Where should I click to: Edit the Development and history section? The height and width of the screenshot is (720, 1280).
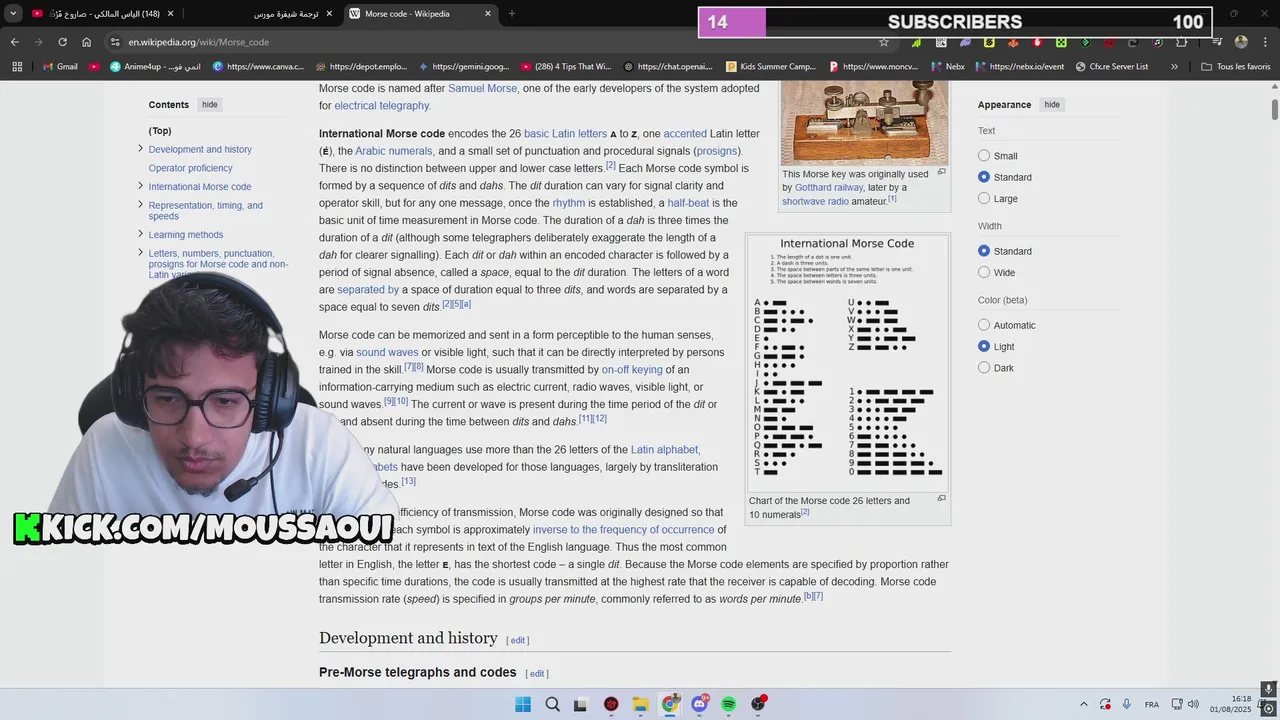click(518, 640)
